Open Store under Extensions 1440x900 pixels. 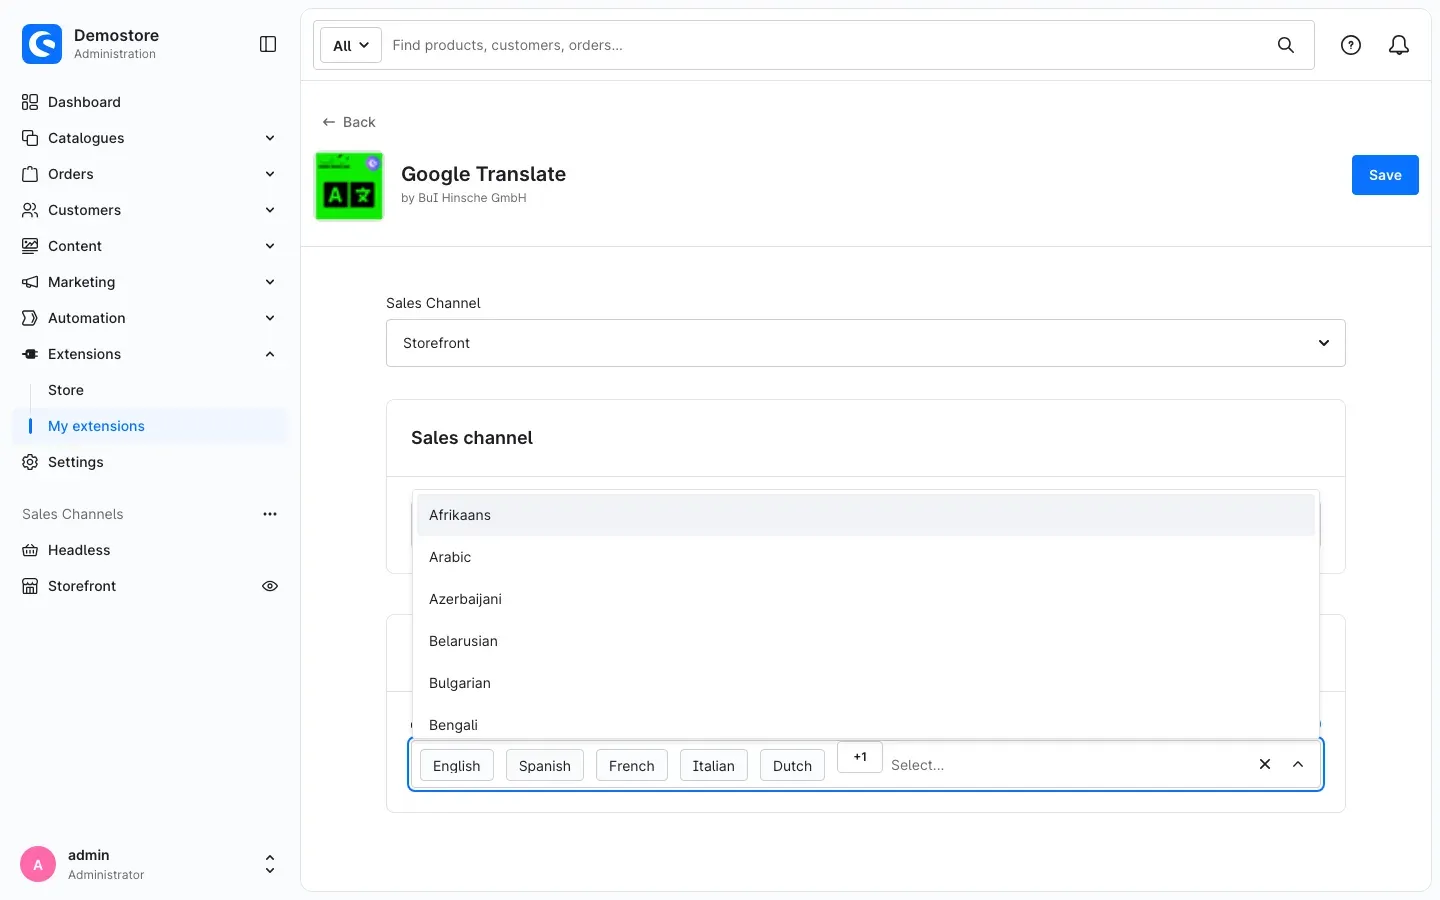pyautogui.click(x=66, y=390)
